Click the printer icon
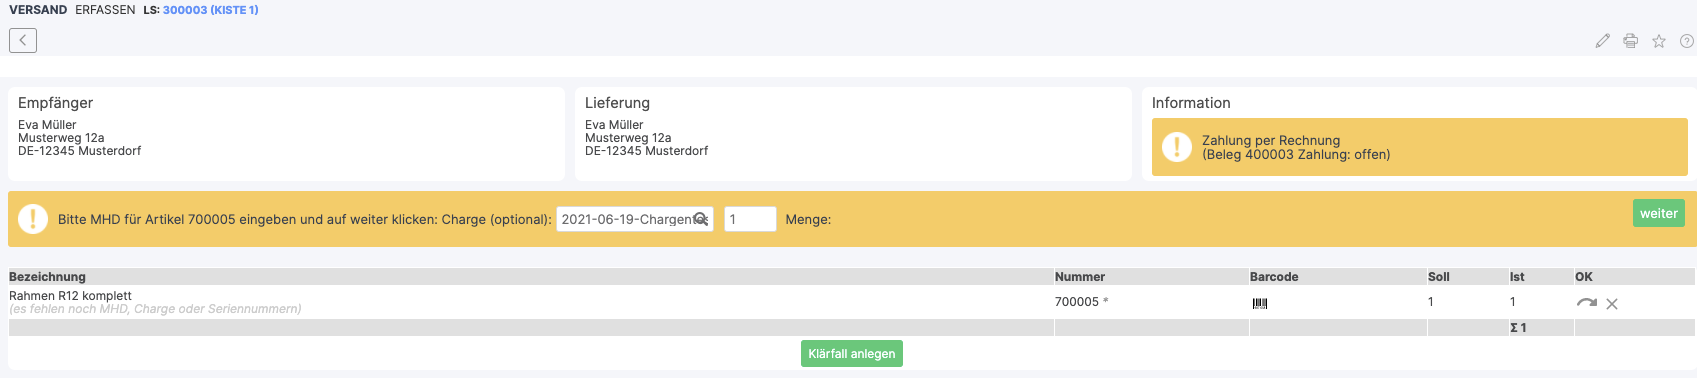The height and width of the screenshot is (378, 1697). click(x=1630, y=41)
